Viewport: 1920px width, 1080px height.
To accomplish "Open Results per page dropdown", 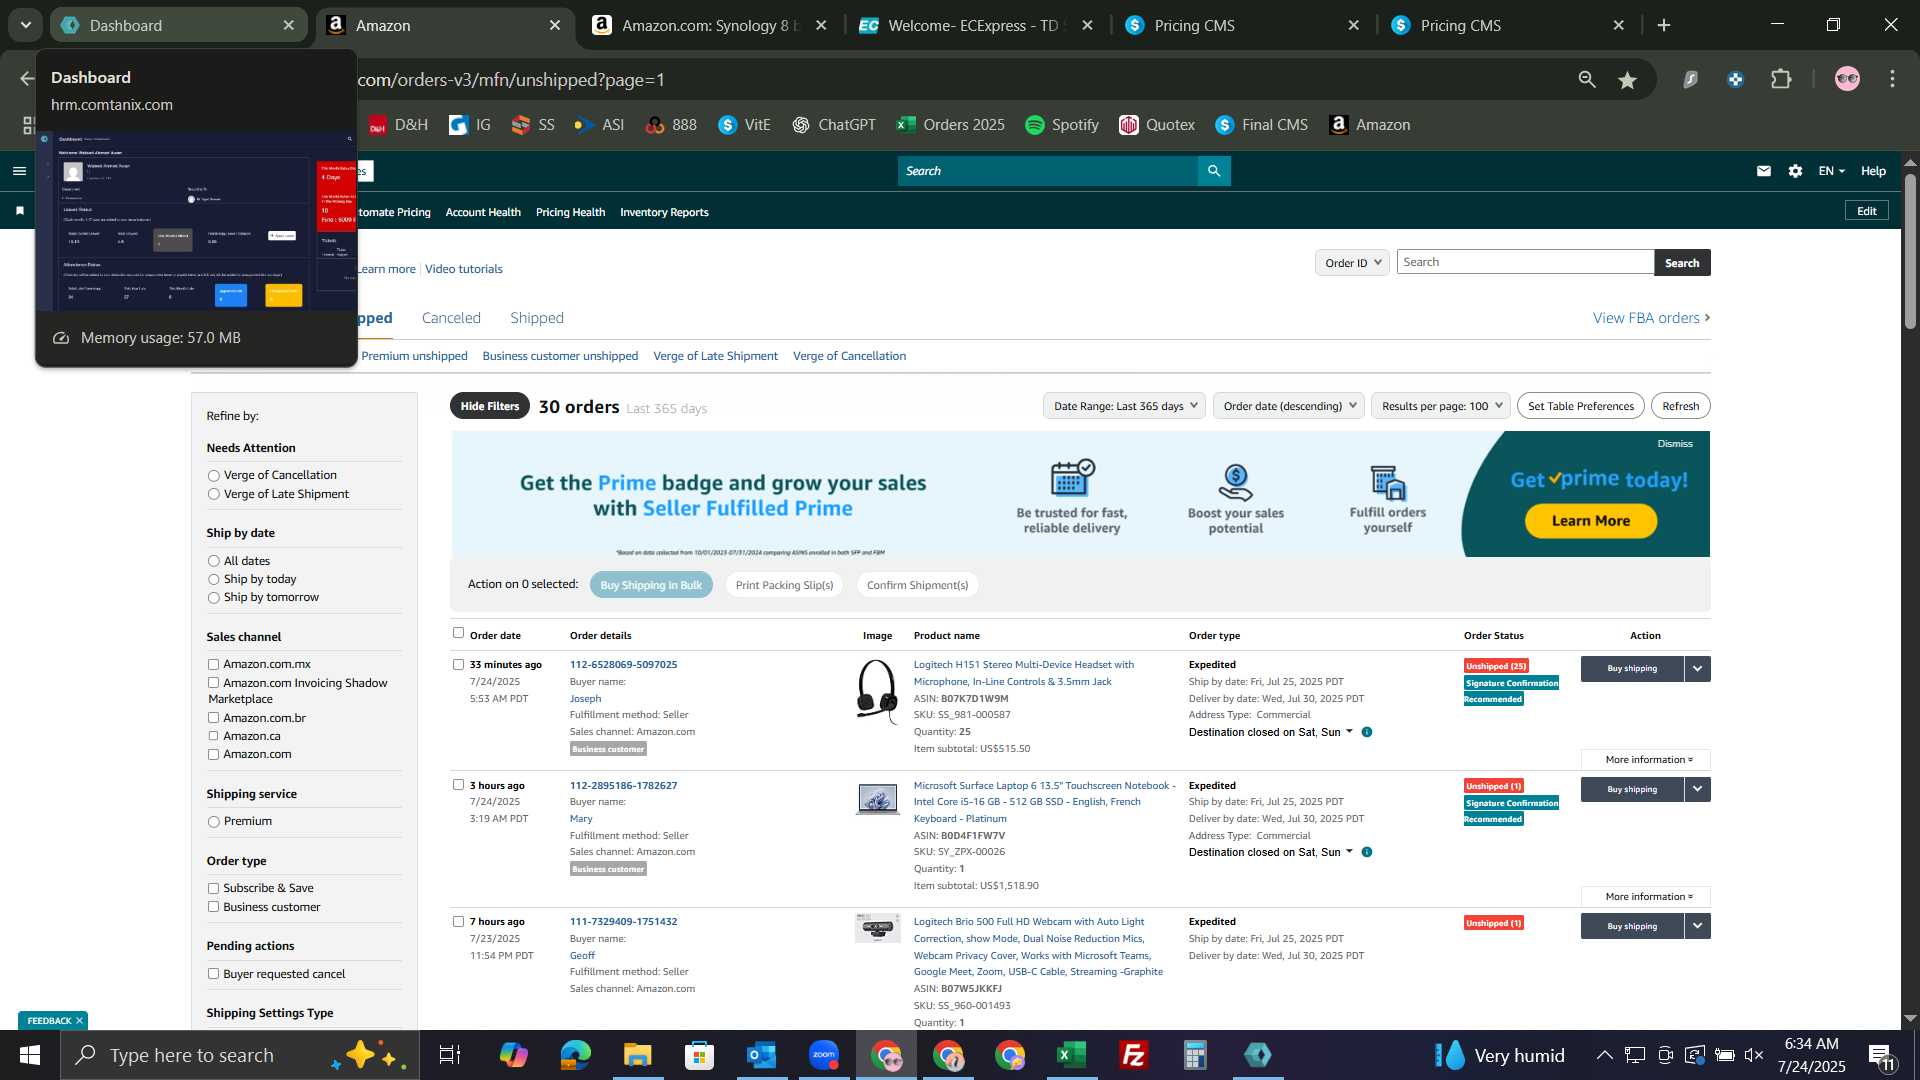I will coord(1440,406).
